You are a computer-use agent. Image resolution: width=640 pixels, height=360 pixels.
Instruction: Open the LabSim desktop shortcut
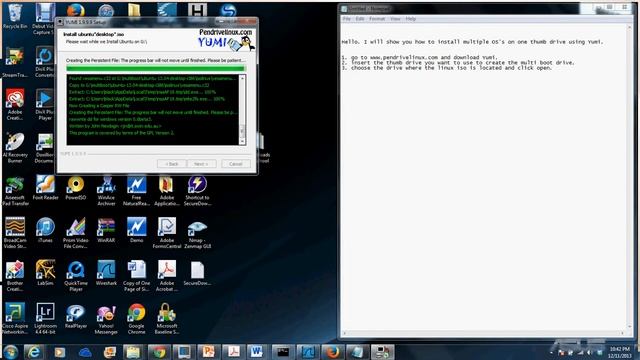tap(45, 273)
